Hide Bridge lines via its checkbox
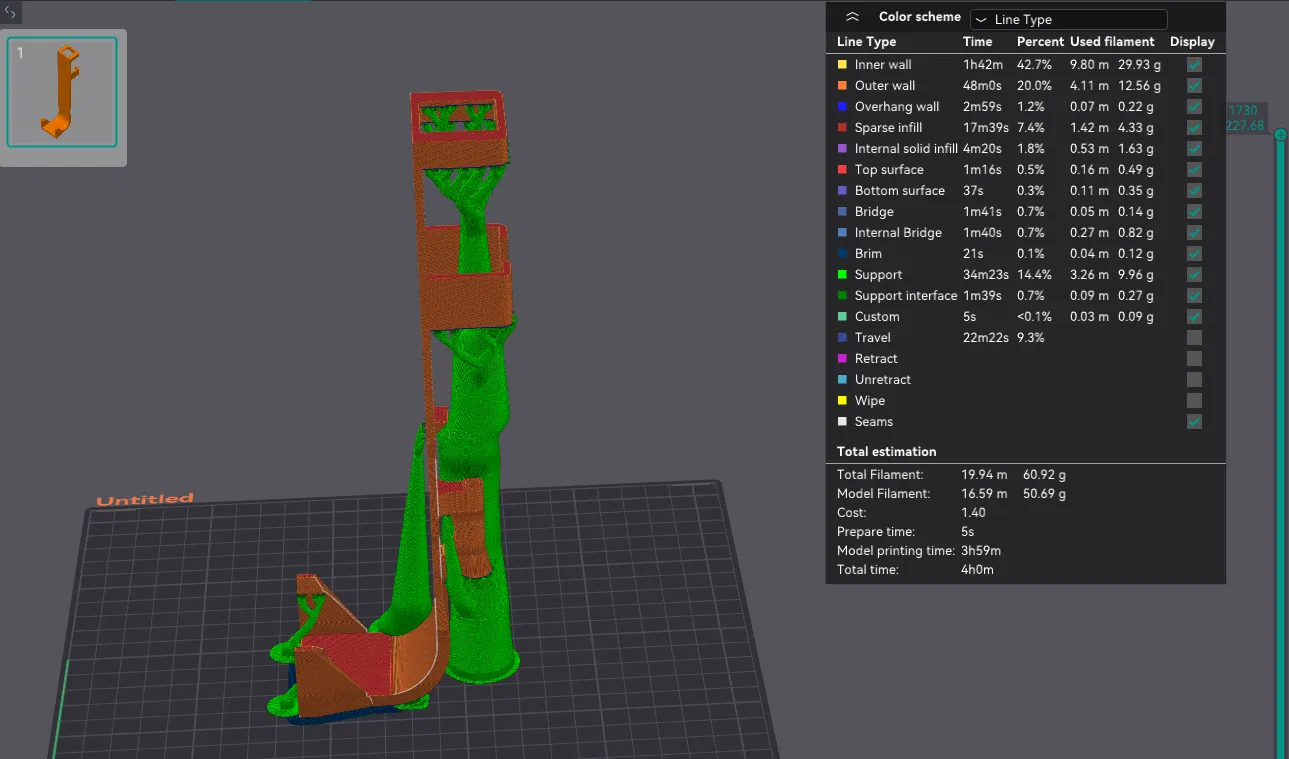Image resolution: width=1289 pixels, height=759 pixels. coord(1194,212)
